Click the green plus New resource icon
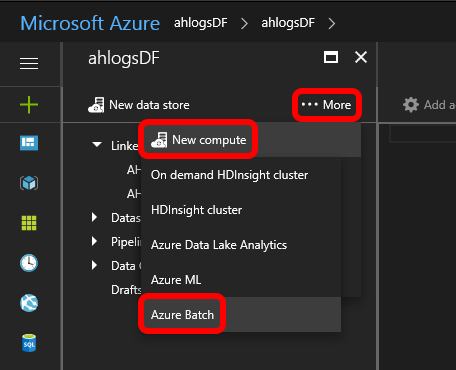 click(x=29, y=105)
